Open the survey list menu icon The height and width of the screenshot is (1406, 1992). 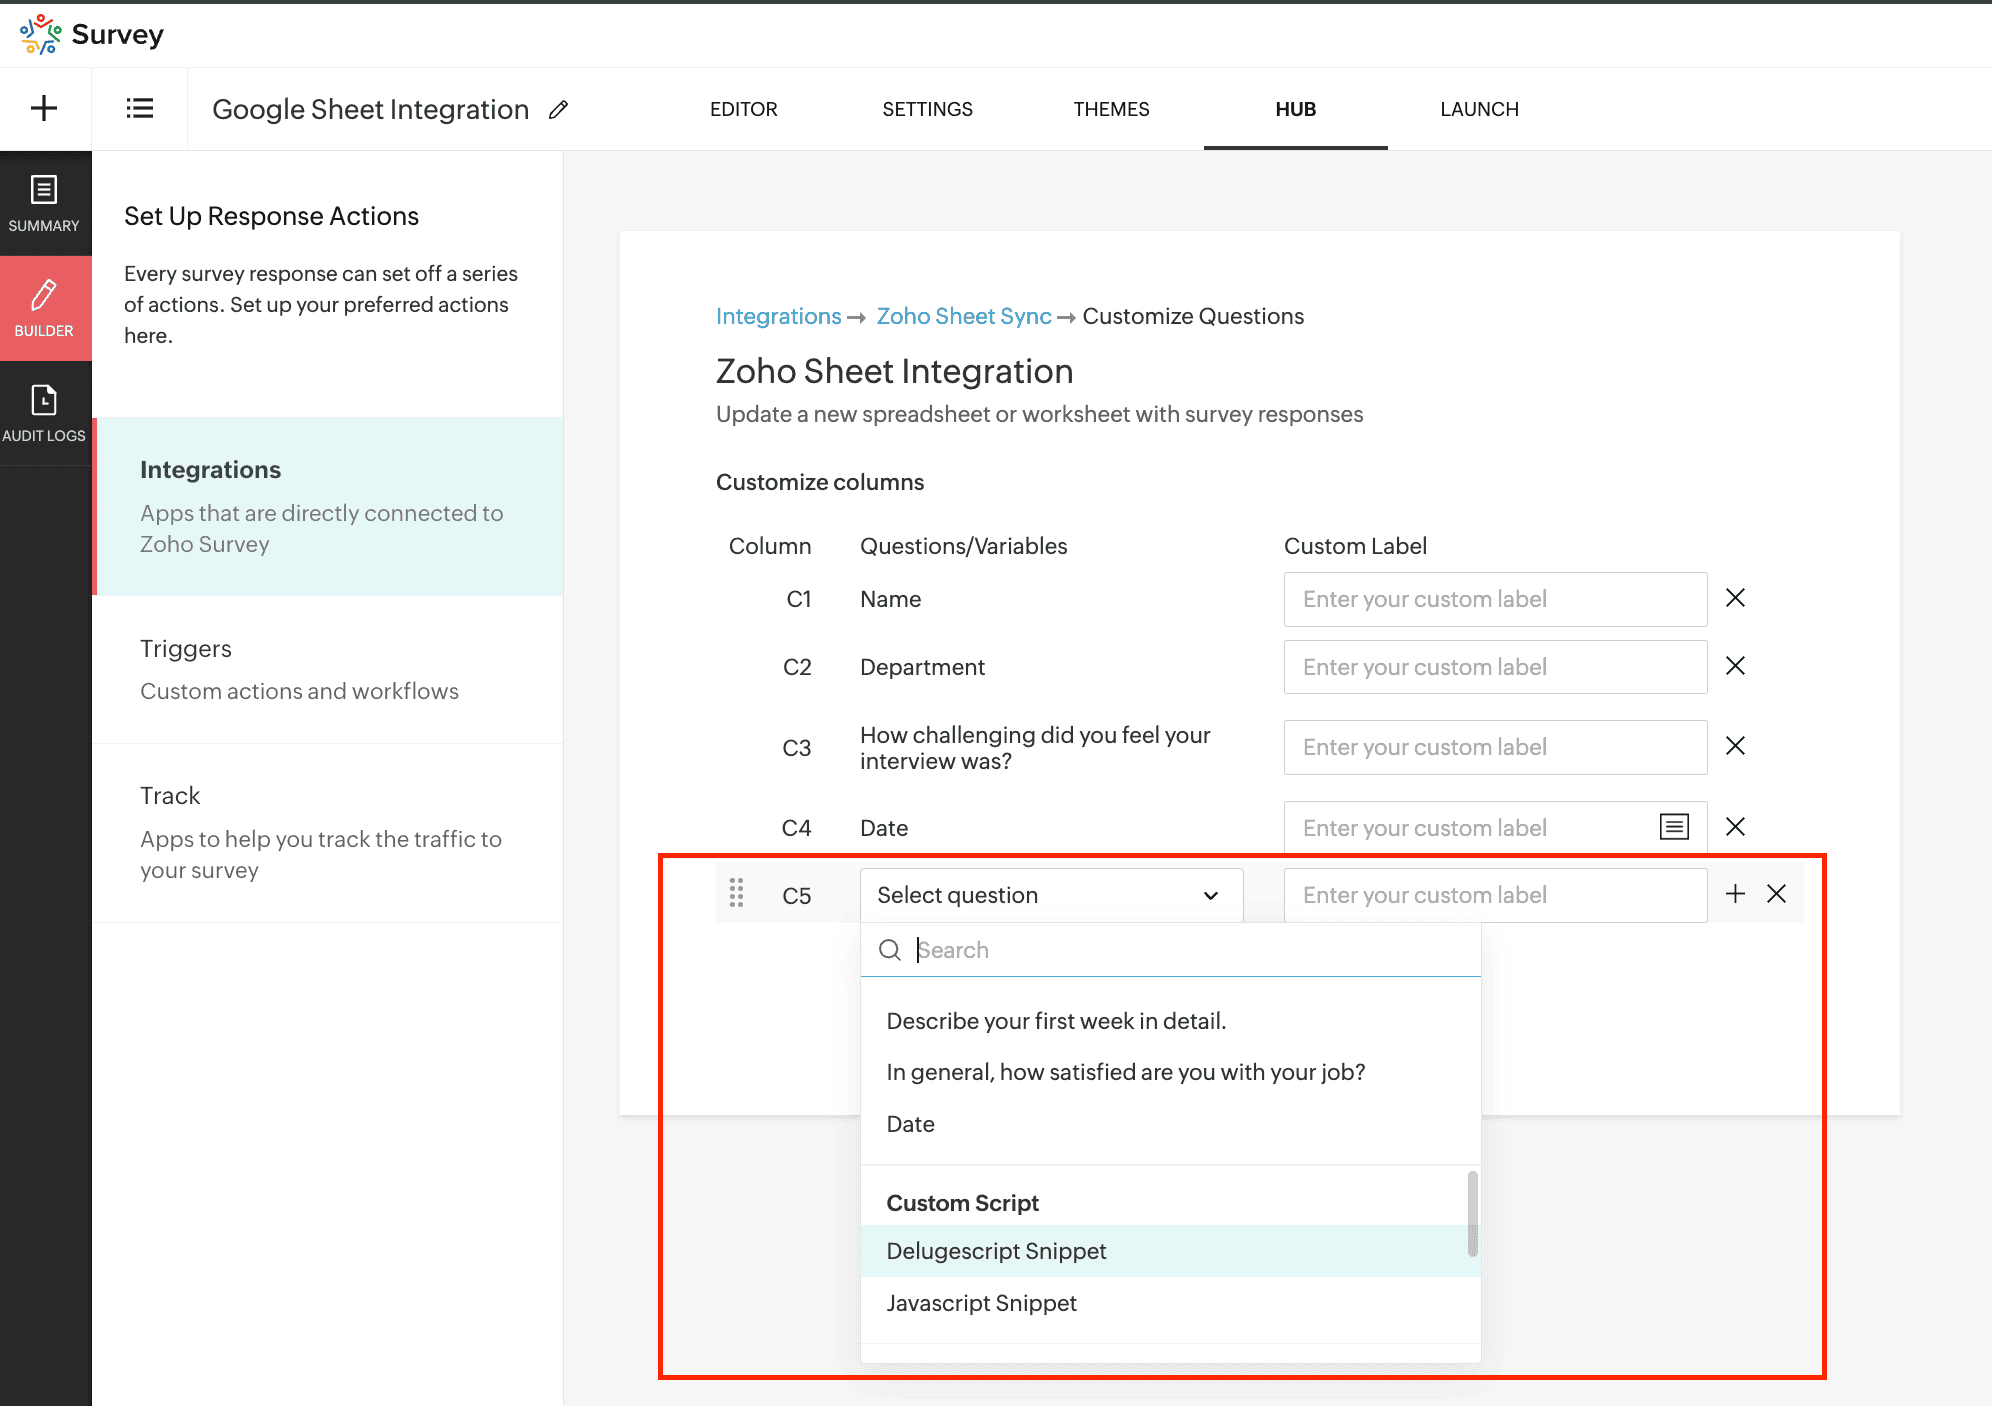pyautogui.click(x=140, y=108)
